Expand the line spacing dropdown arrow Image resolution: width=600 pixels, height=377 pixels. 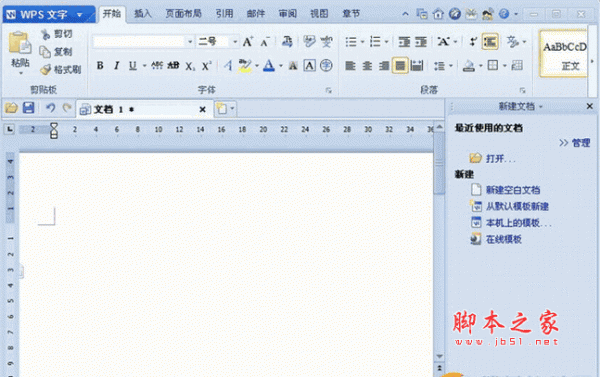pos(451,66)
